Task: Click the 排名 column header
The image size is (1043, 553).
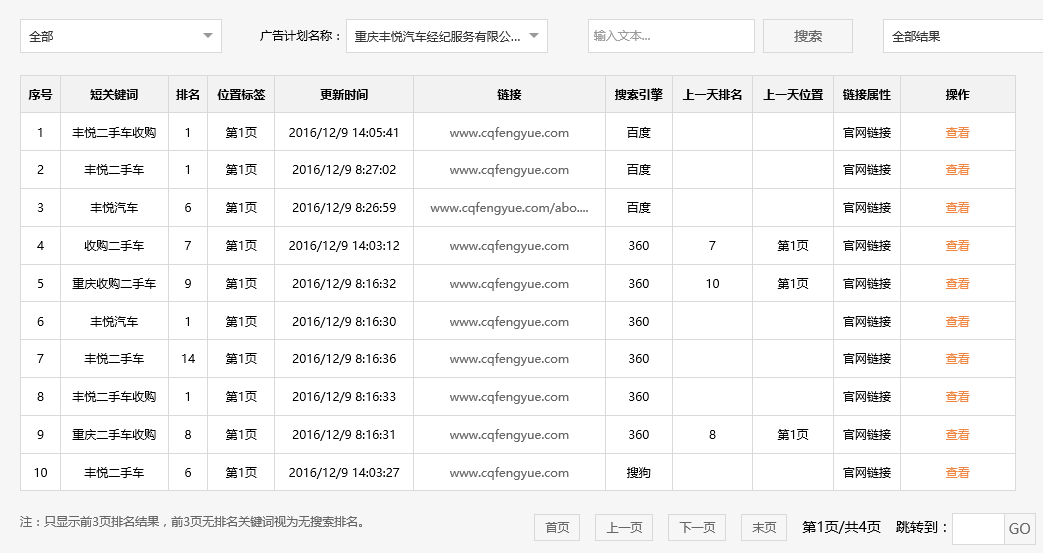Action: (x=188, y=94)
